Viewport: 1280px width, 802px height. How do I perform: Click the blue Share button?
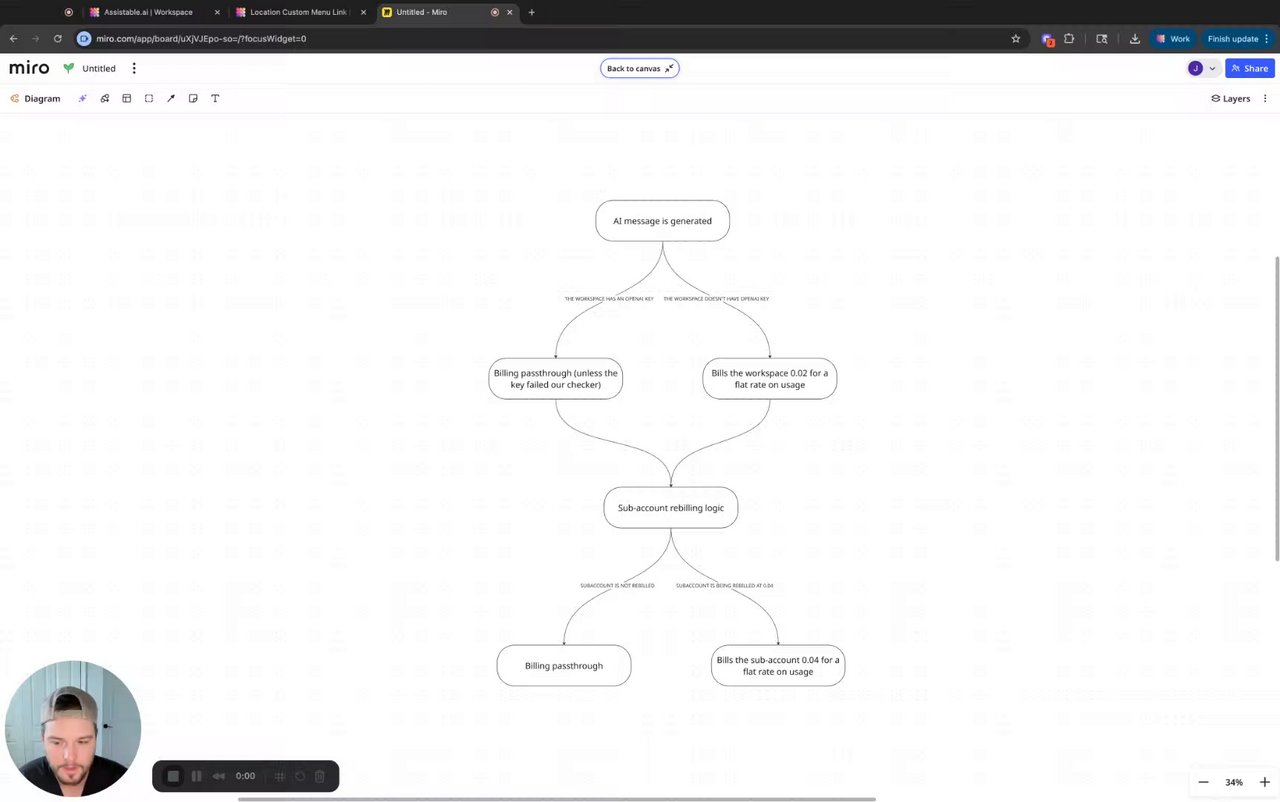point(1250,68)
